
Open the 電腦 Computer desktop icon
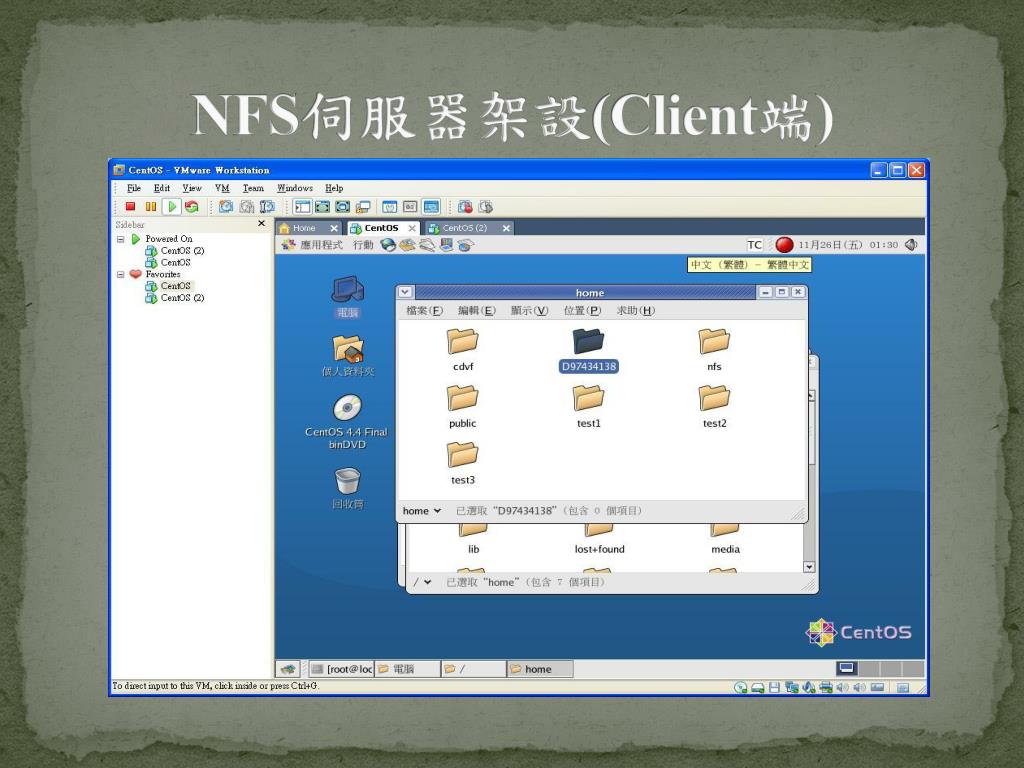point(348,297)
